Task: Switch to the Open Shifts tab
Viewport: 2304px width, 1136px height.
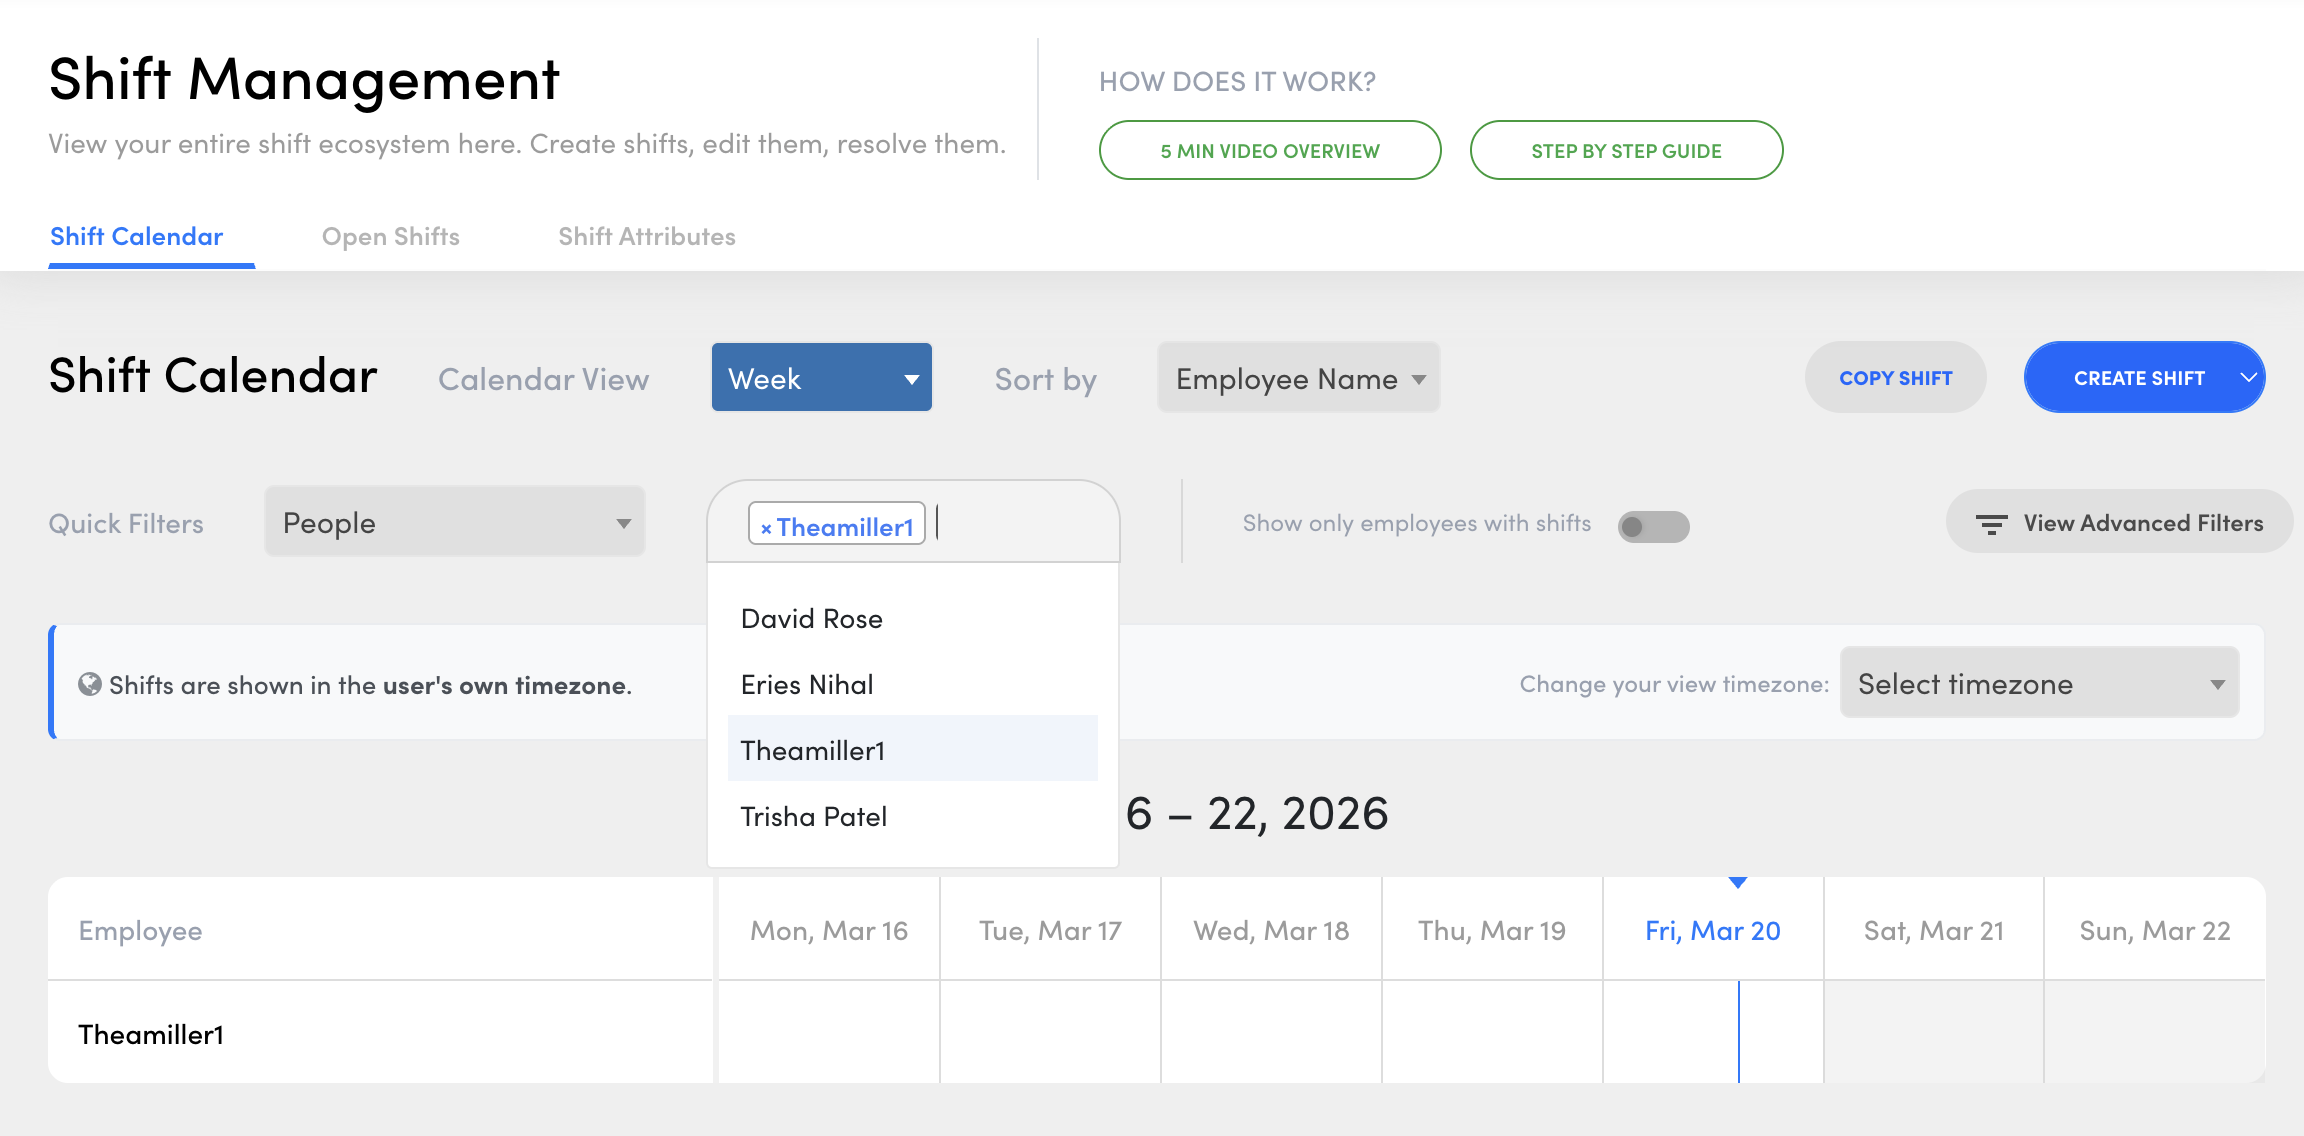Action: pos(390,237)
